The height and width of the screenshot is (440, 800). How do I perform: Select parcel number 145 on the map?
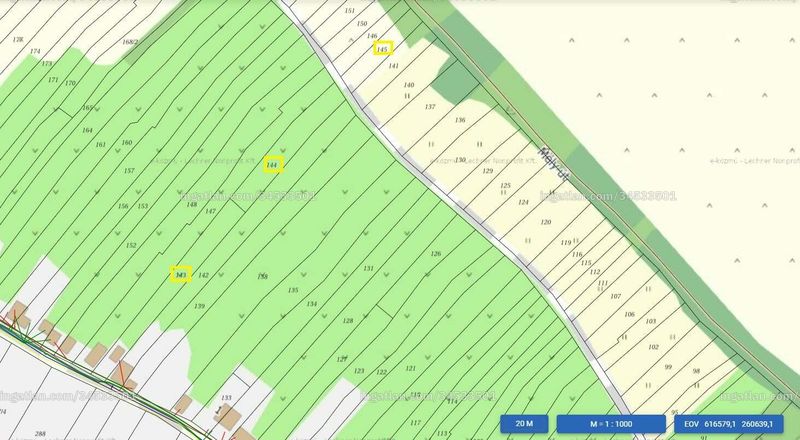383,49
